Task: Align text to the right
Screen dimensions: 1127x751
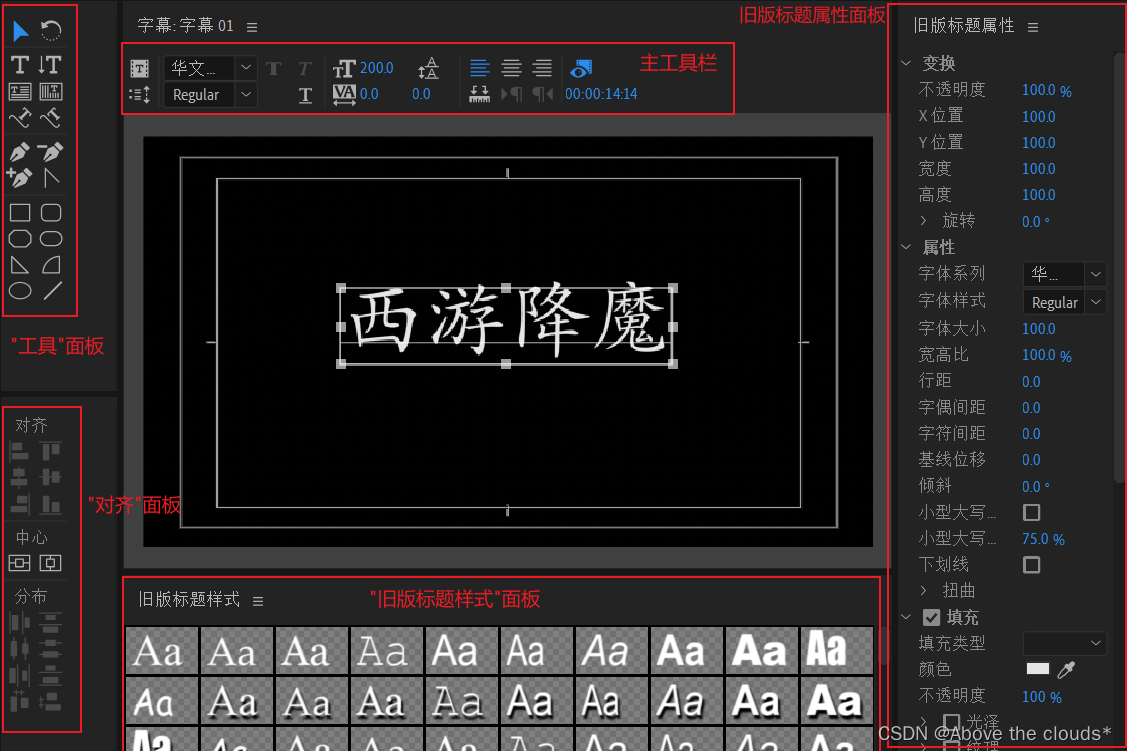Action: [x=542, y=68]
